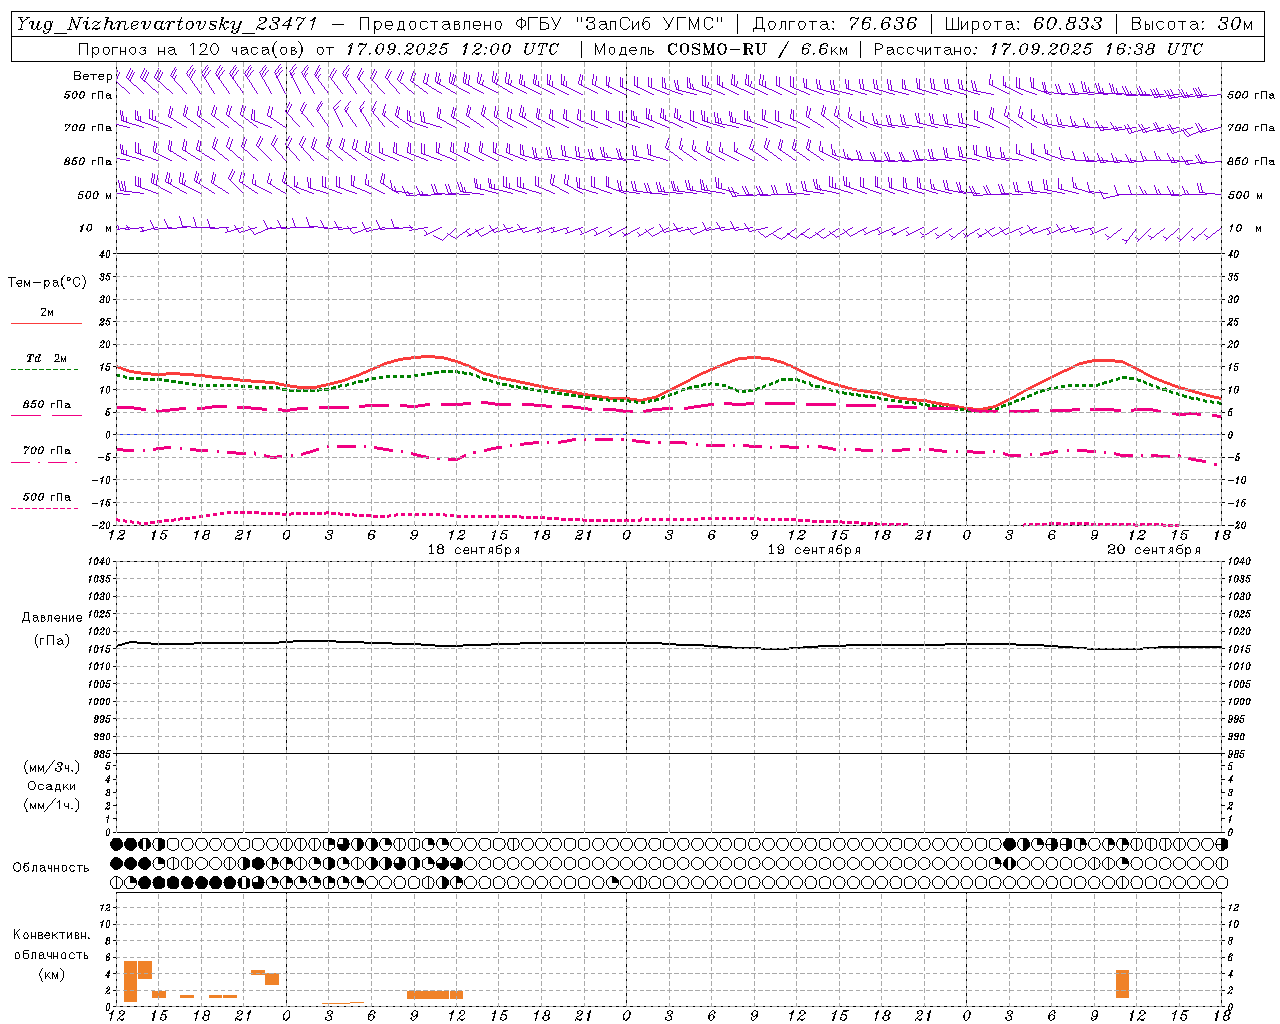Click the (мм/1ч.) precipitation unit label
The image size is (1280, 1024).
pos(52,805)
